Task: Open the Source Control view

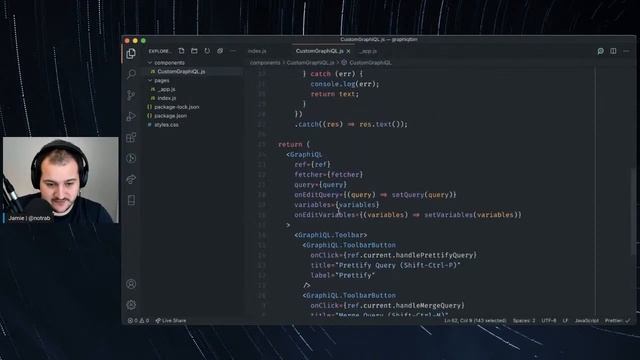Action: pyautogui.click(x=131, y=95)
